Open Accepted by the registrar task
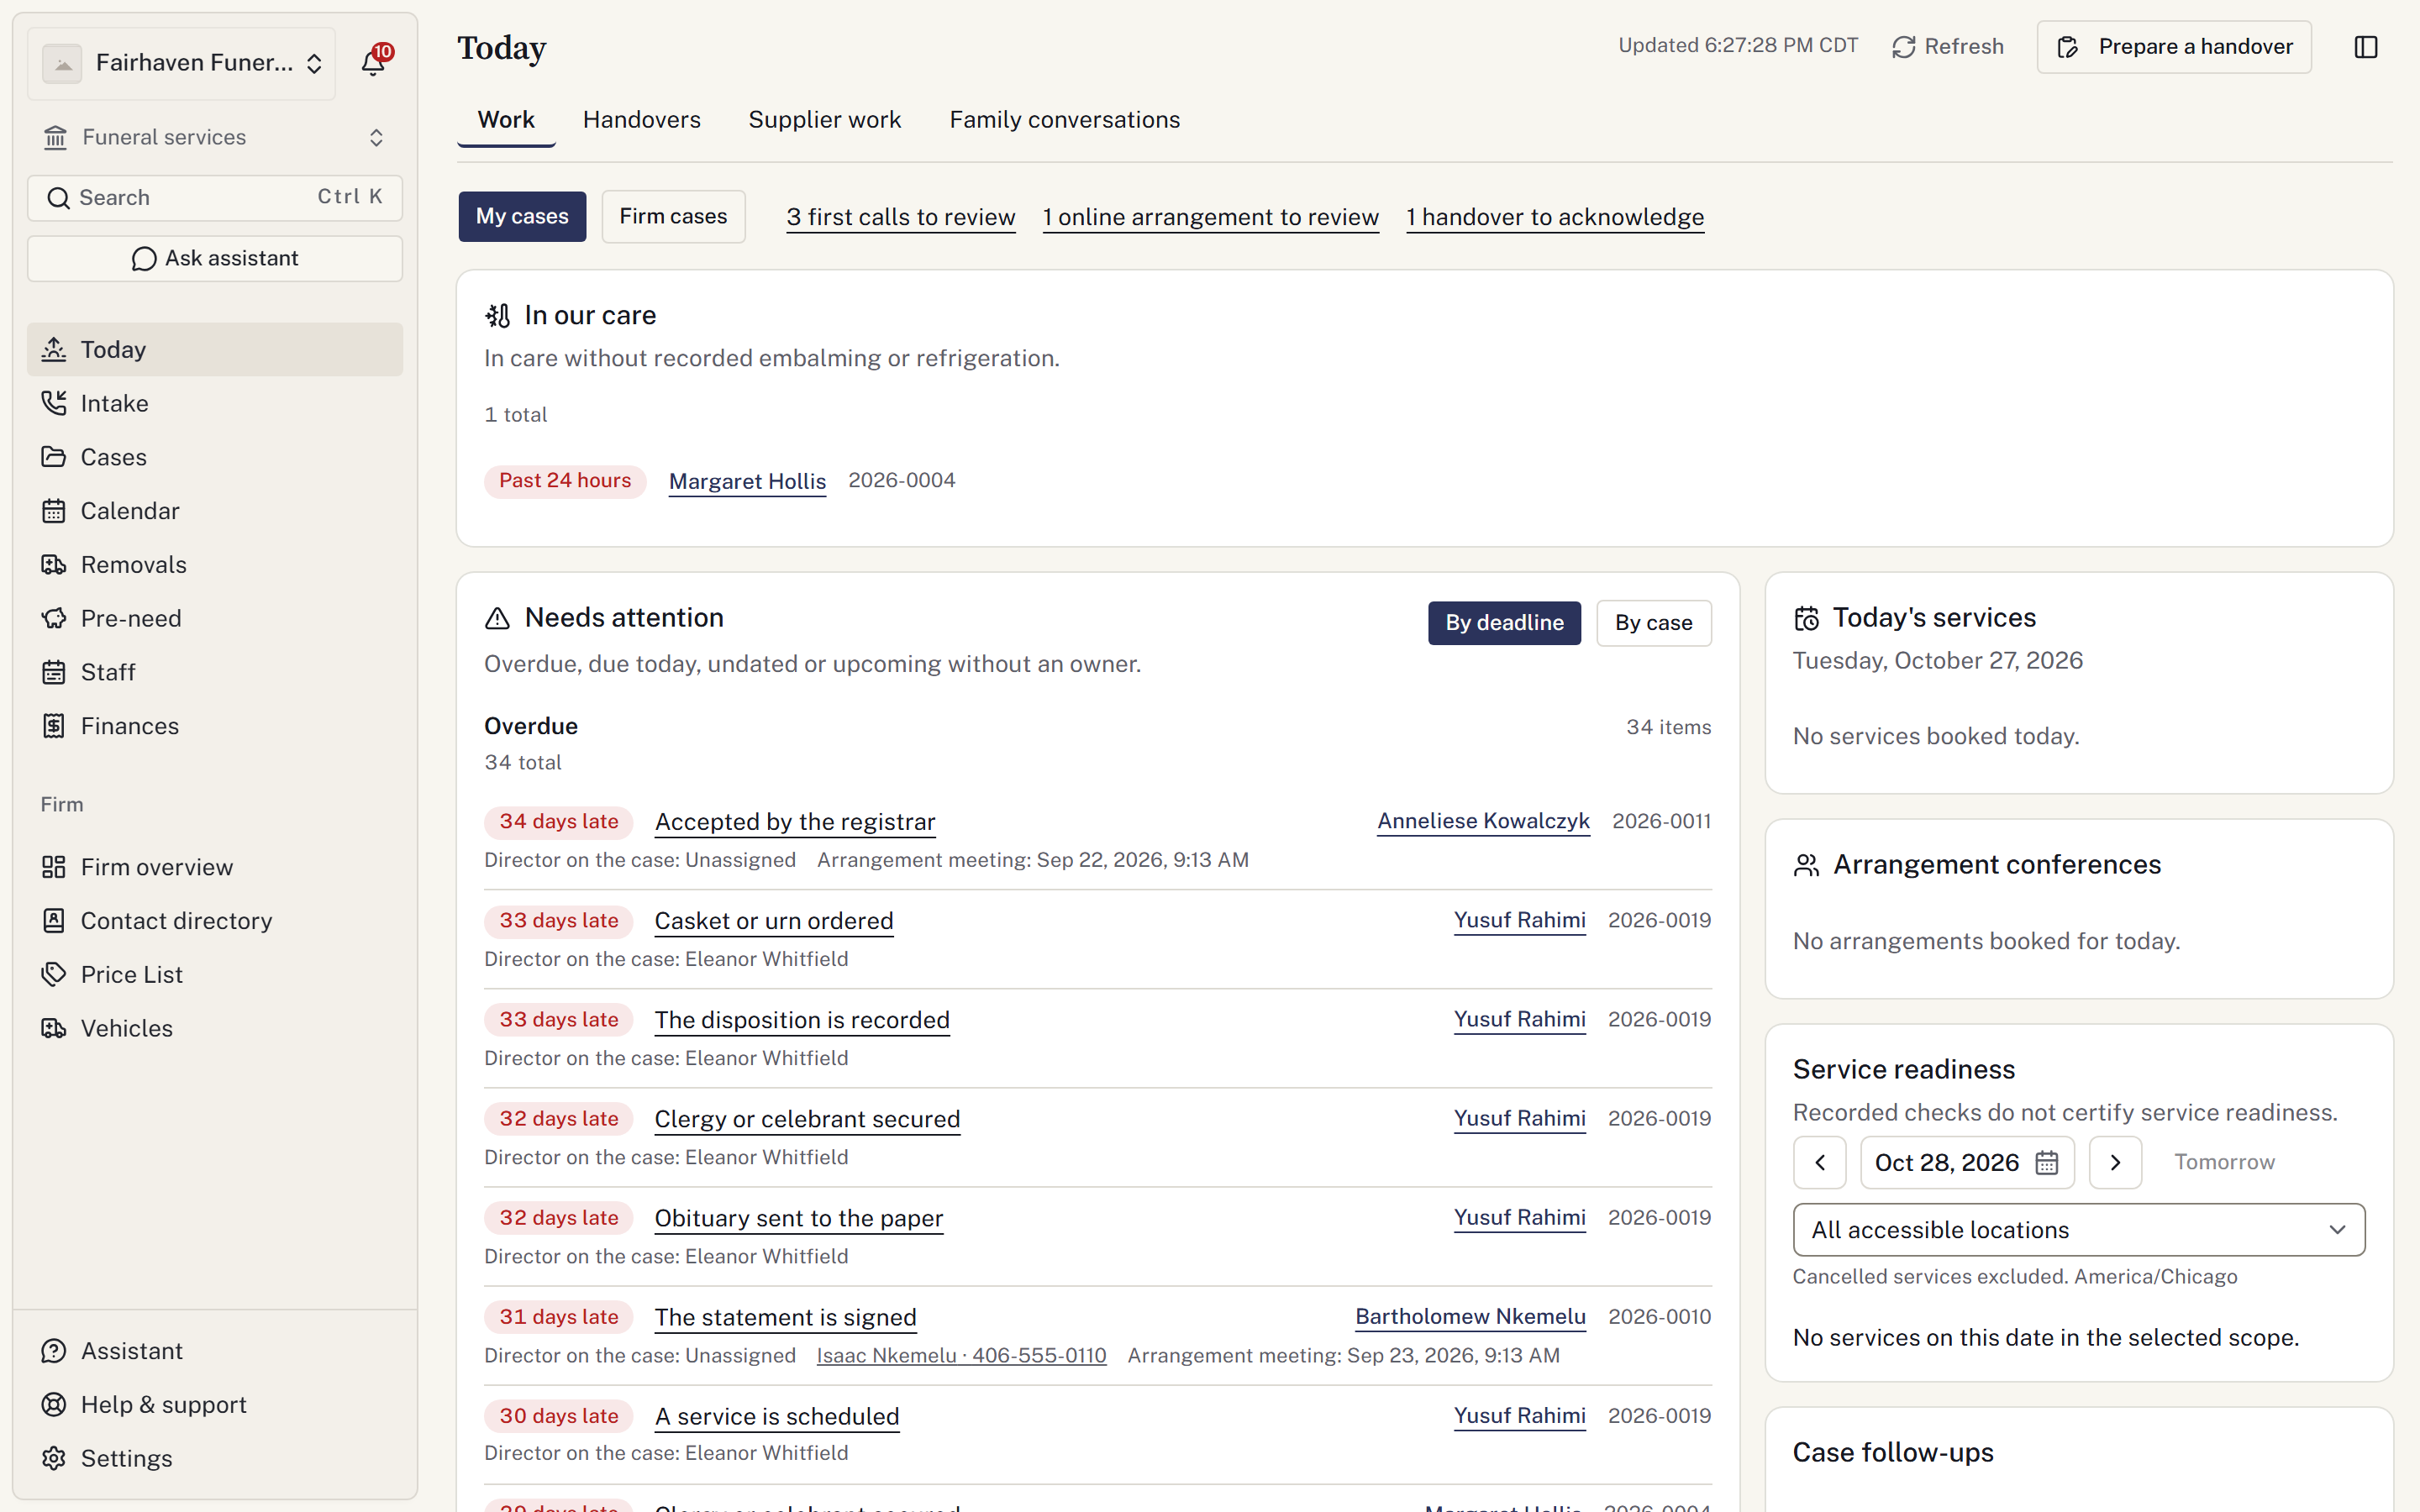Image resolution: width=2420 pixels, height=1512 pixels. [795, 822]
